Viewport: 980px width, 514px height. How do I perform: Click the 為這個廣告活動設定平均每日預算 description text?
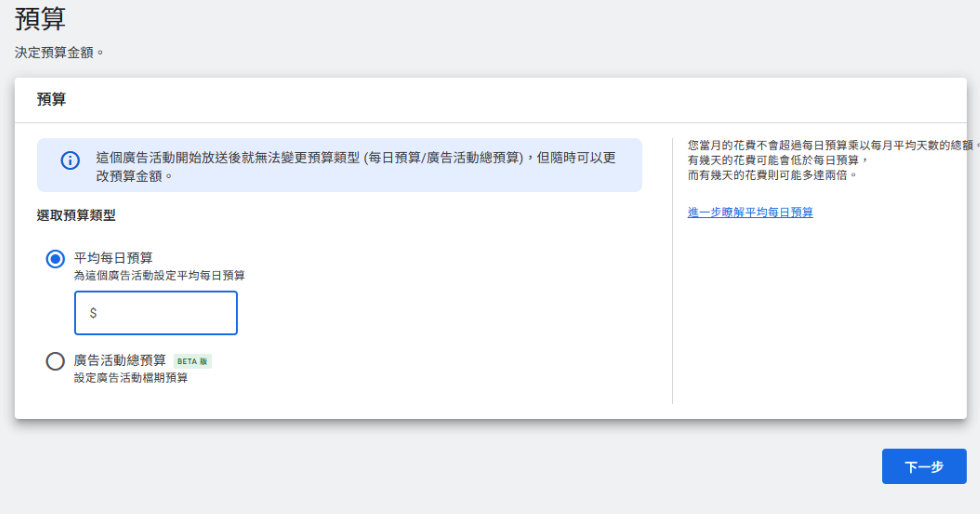pyautogui.click(x=159, y=275)
